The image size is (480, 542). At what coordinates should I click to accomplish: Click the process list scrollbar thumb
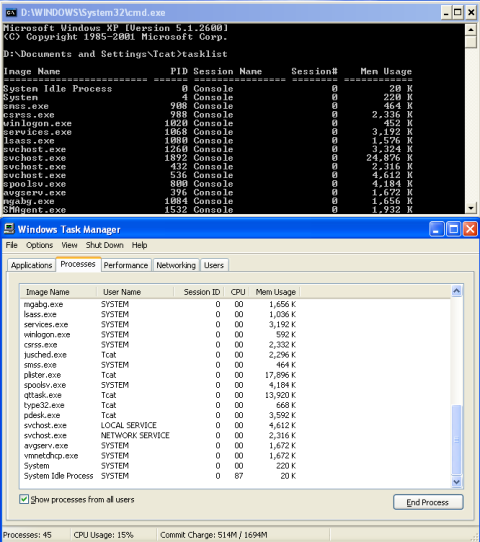point(457,440)
